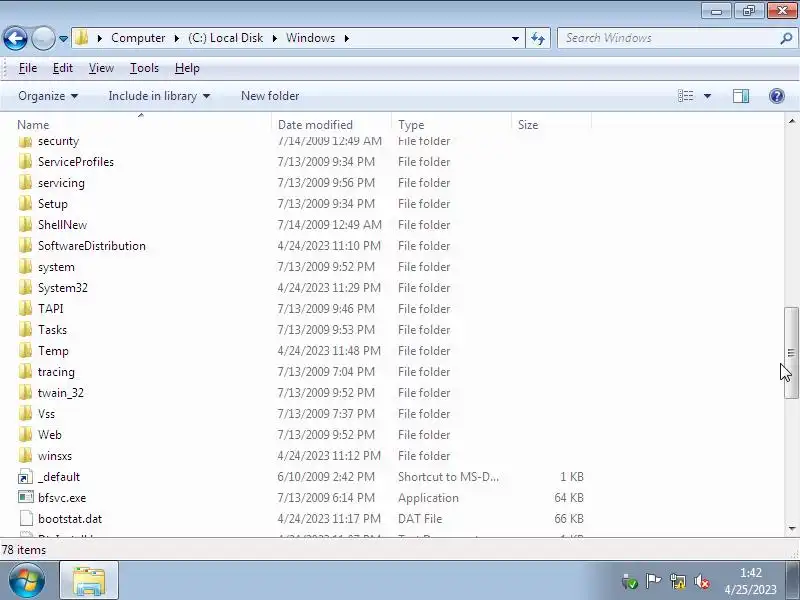Select the bfsvc.exe application icon

point(26,497)
